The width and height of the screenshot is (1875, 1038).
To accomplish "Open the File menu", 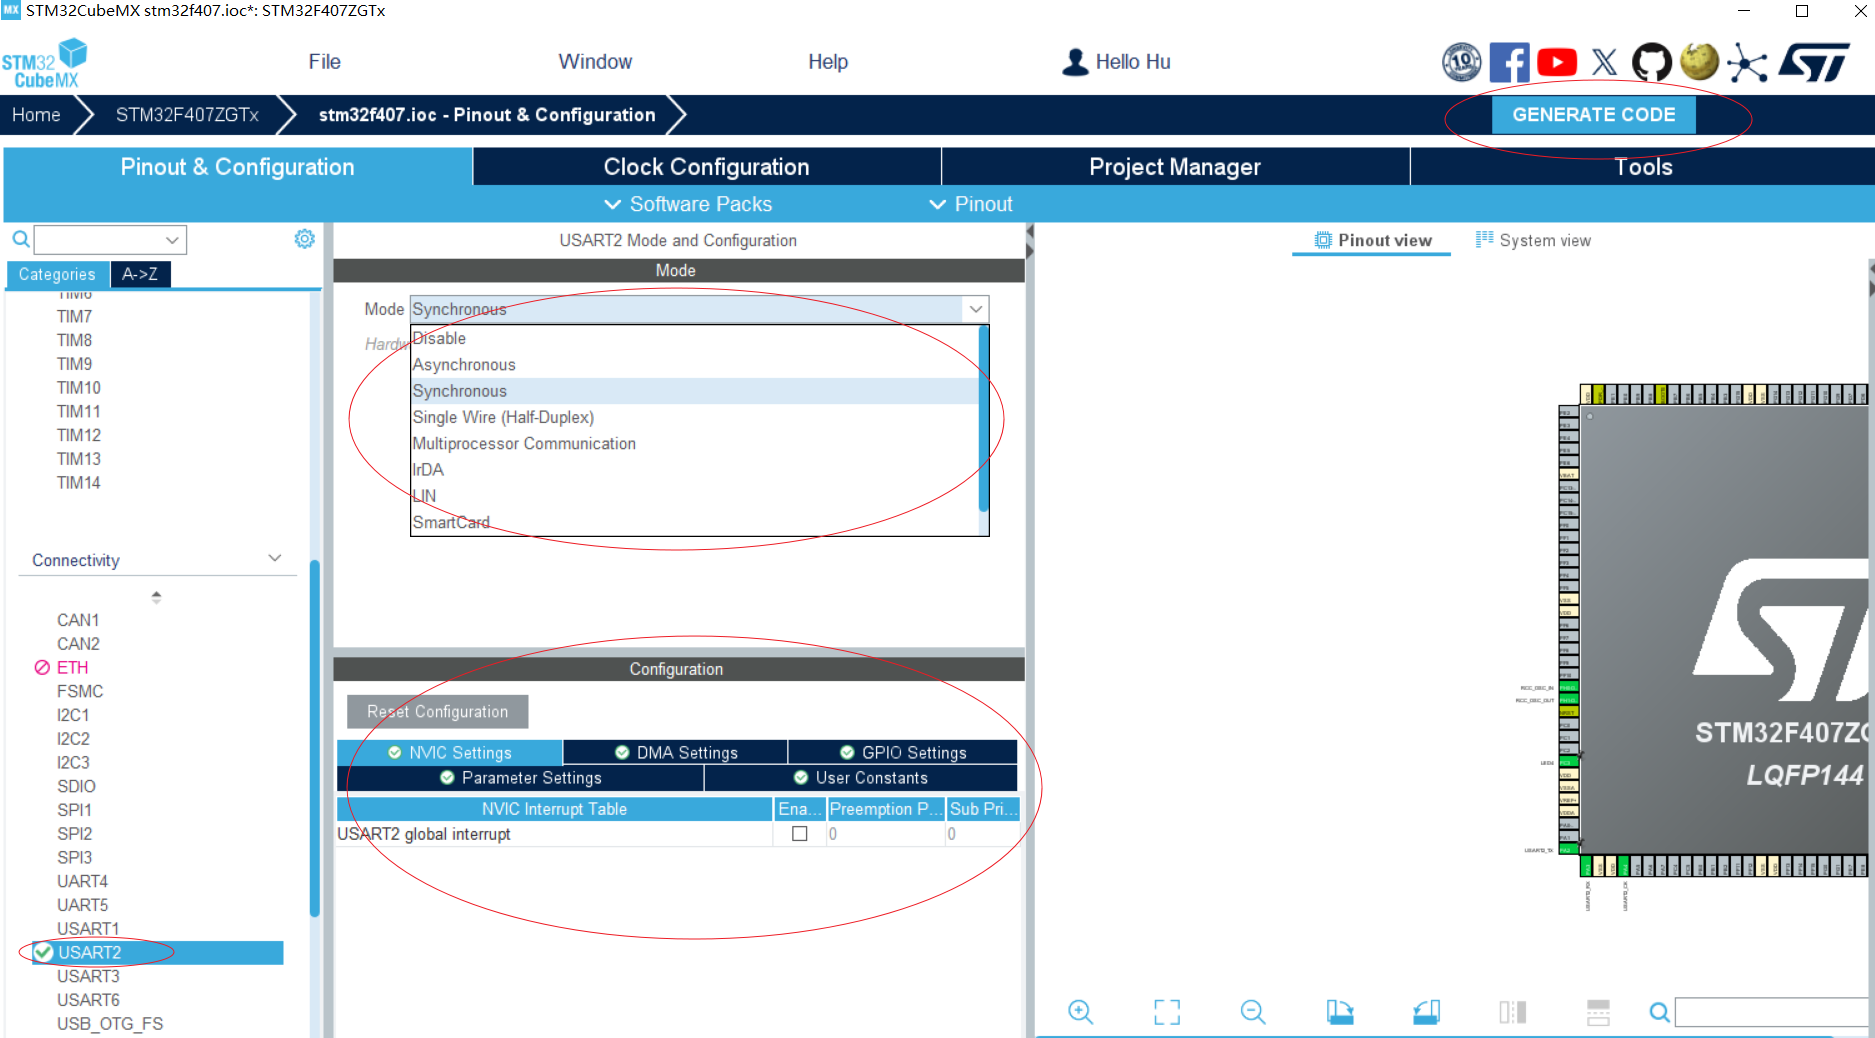I will (x=324, y=62).
